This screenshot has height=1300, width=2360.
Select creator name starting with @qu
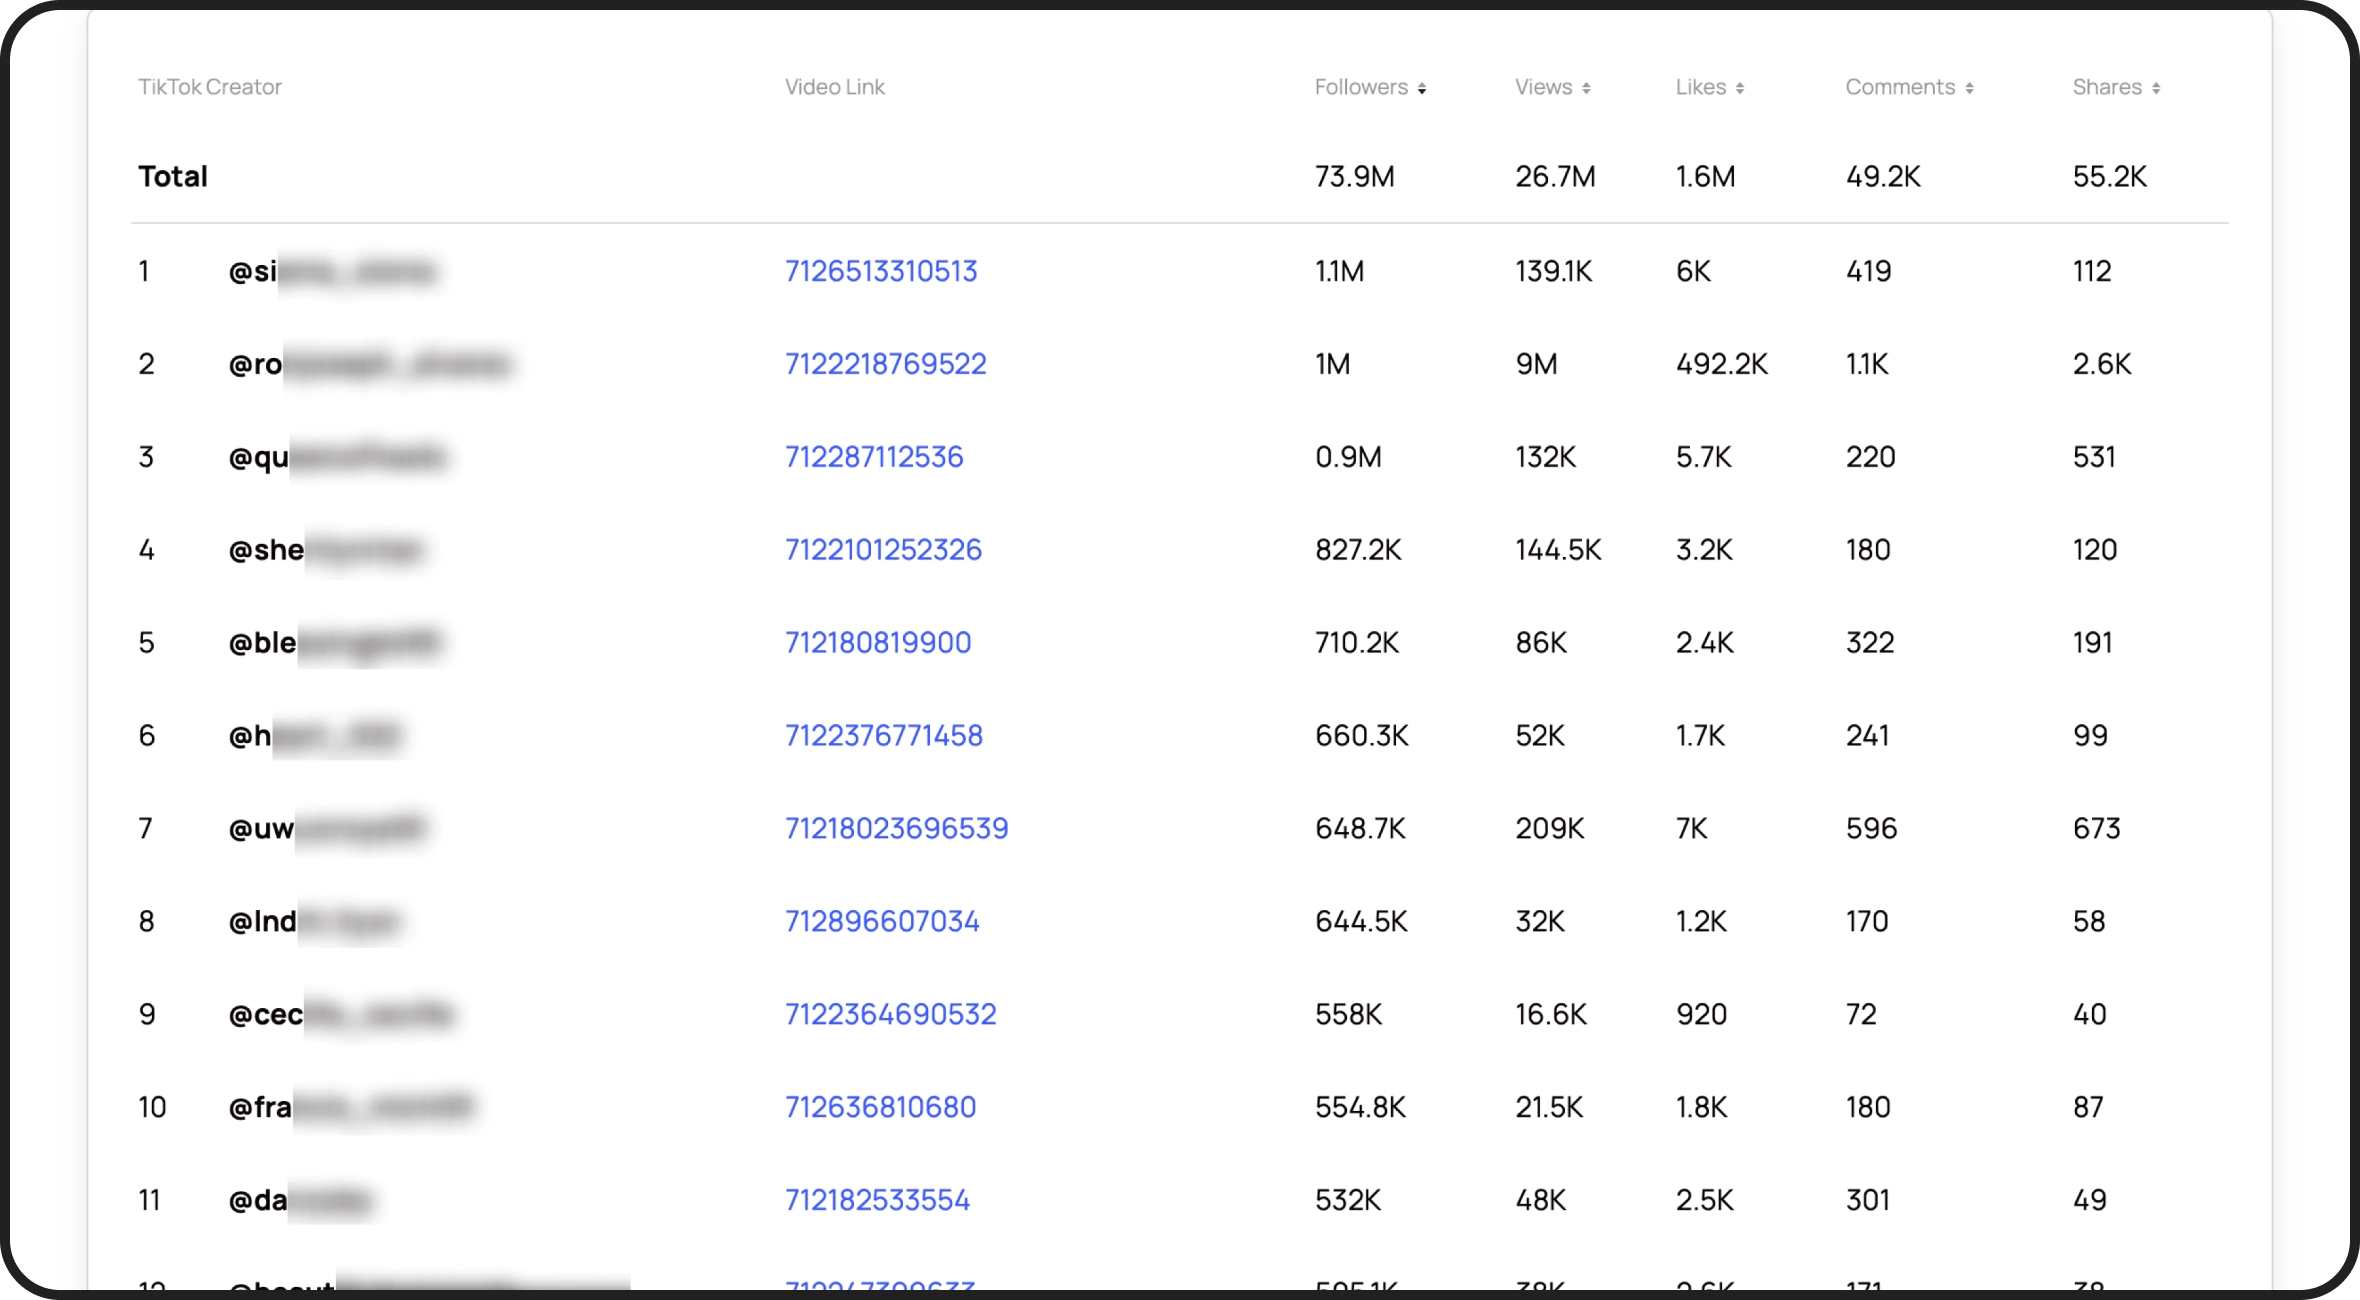[337, 457]
